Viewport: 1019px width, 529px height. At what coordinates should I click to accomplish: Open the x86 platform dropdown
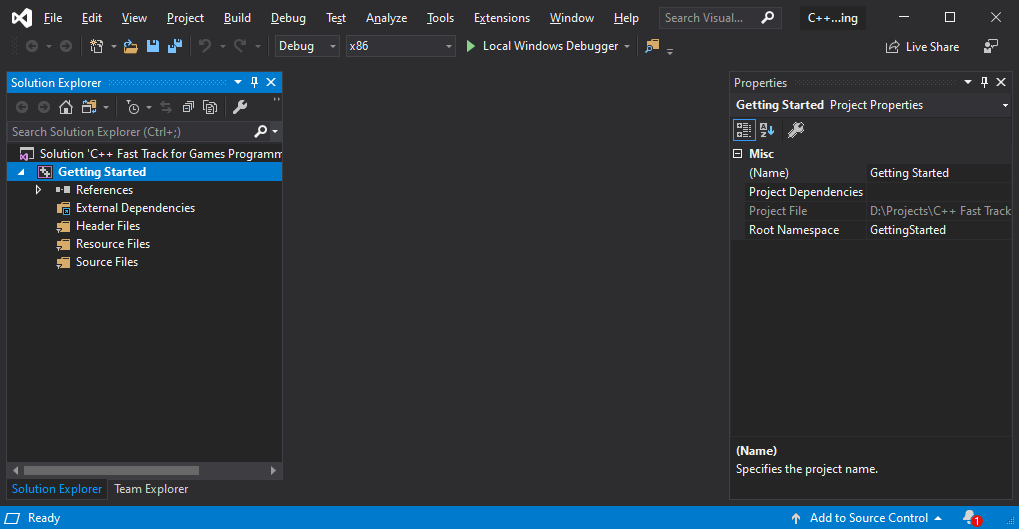400,46
